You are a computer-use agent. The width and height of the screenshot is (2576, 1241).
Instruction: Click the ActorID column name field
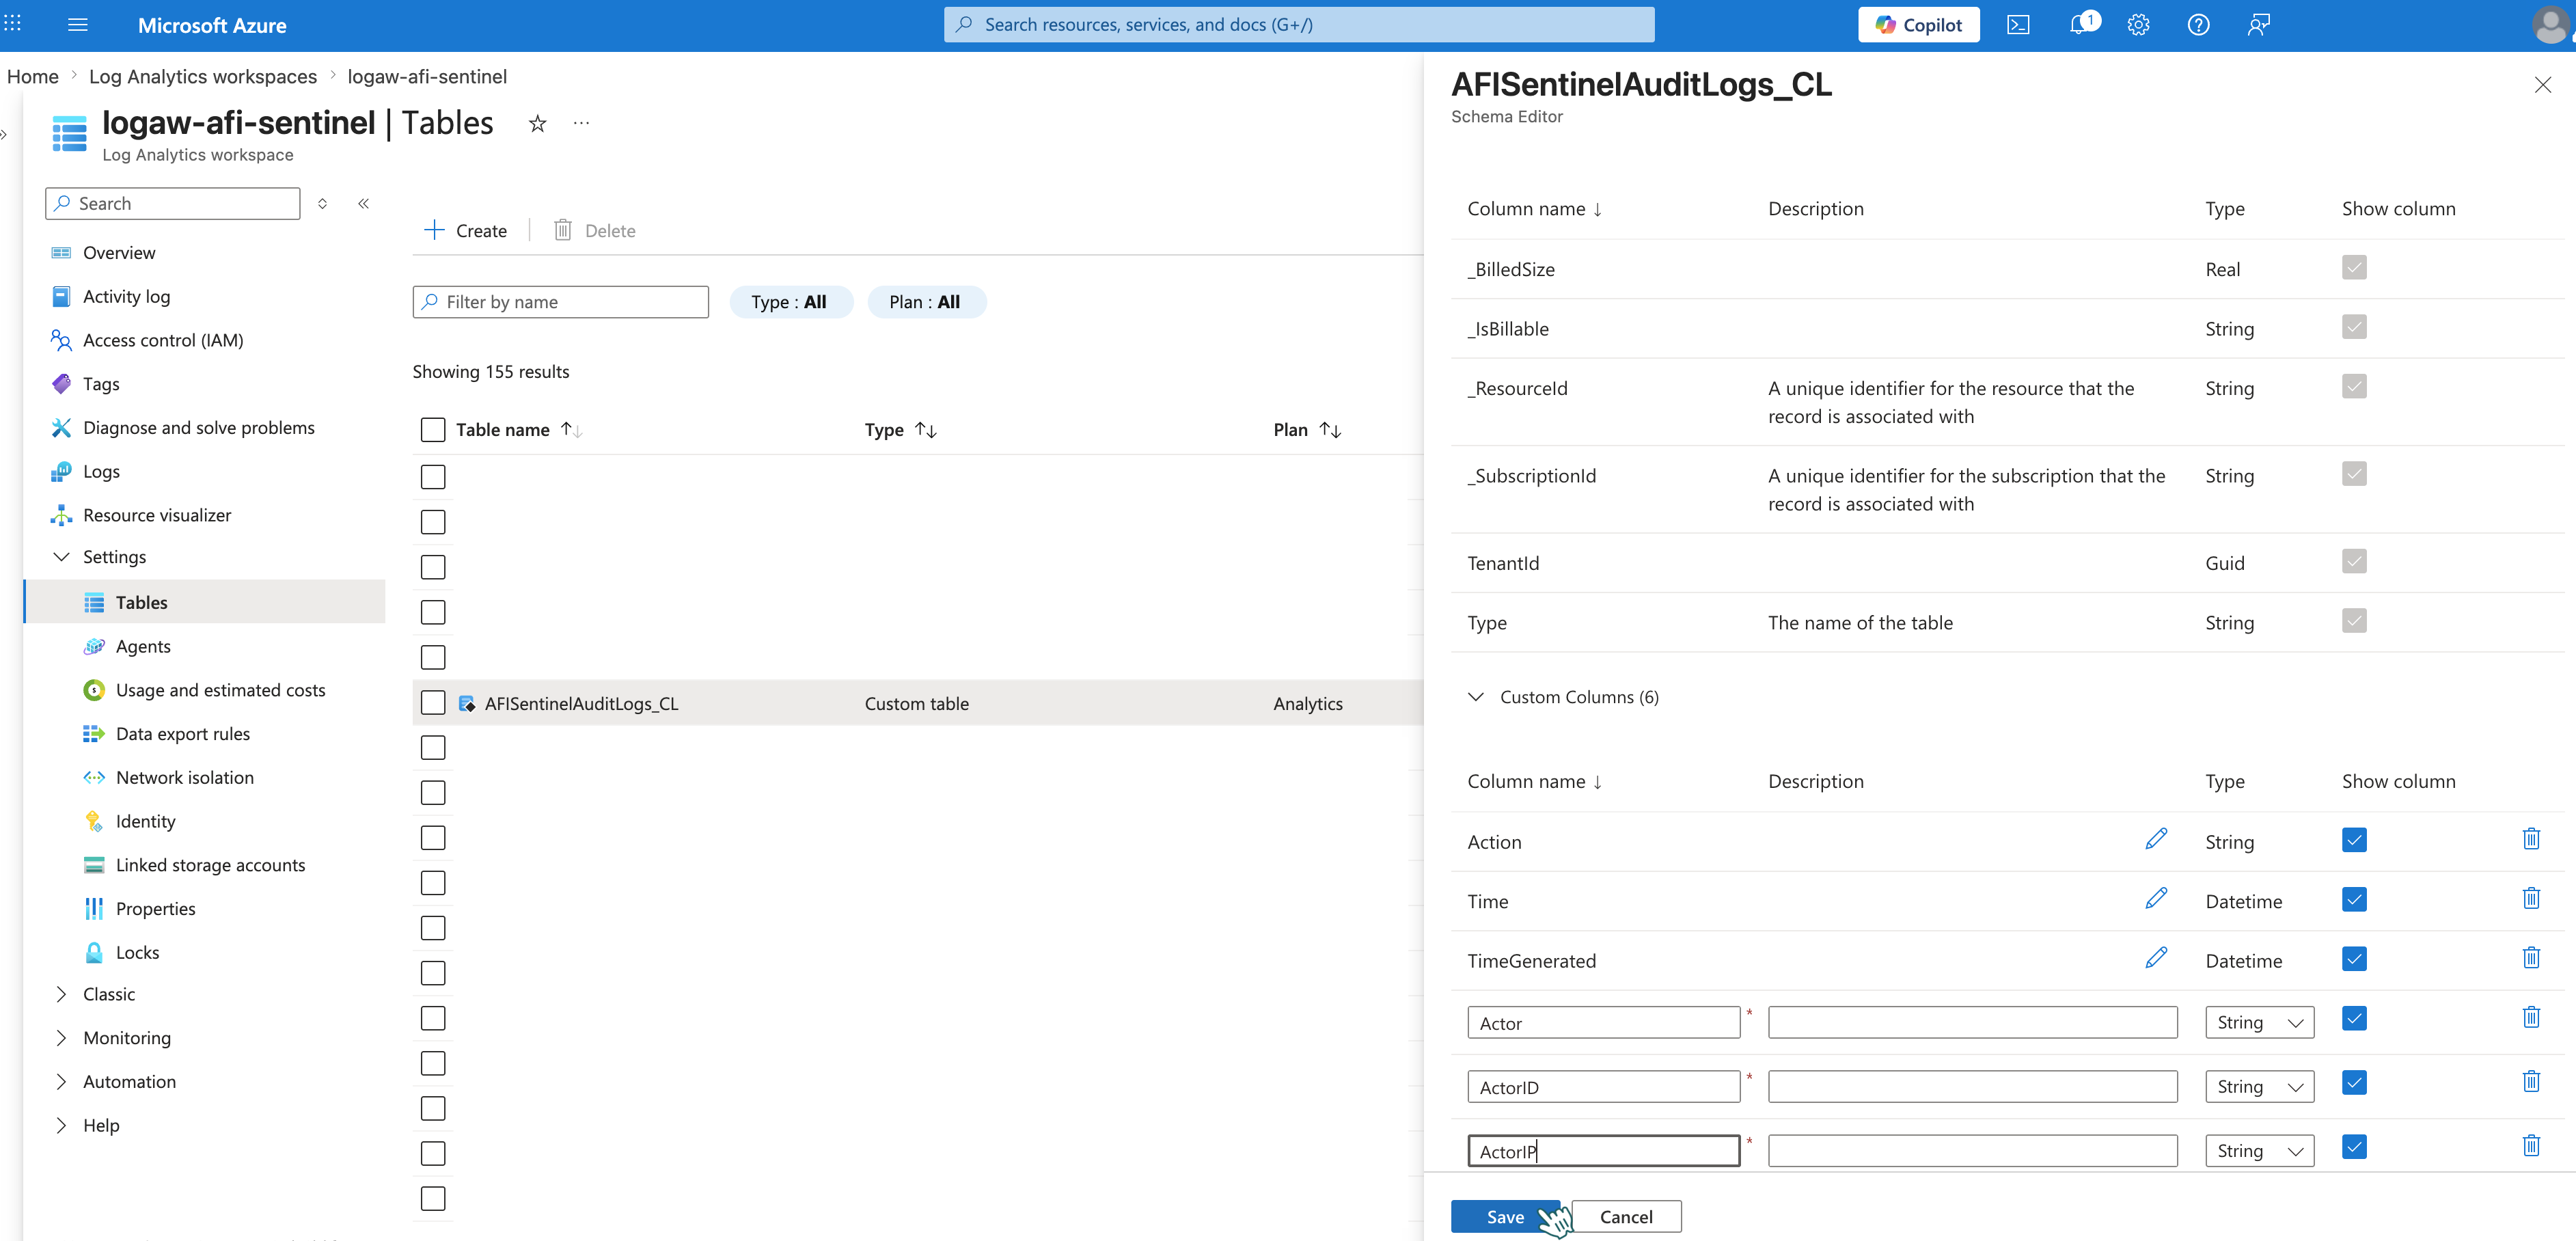pyautogui.click(x=1604, y=1087)
